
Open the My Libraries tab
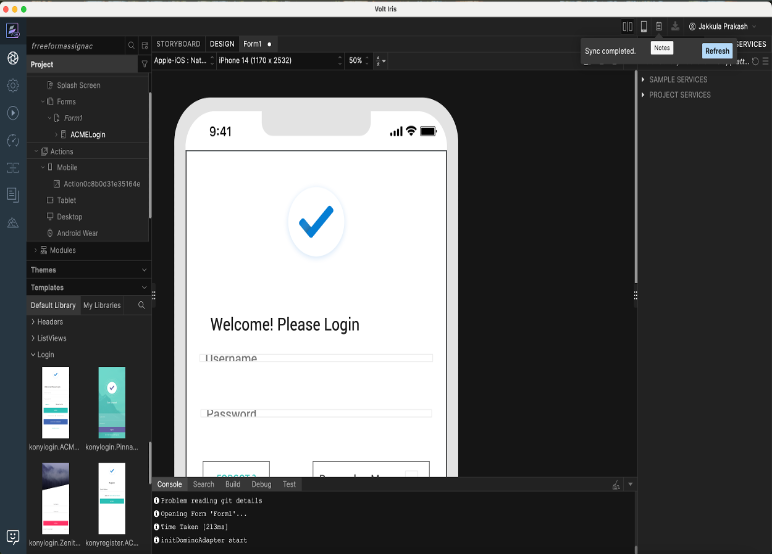(x=102, y=305)
